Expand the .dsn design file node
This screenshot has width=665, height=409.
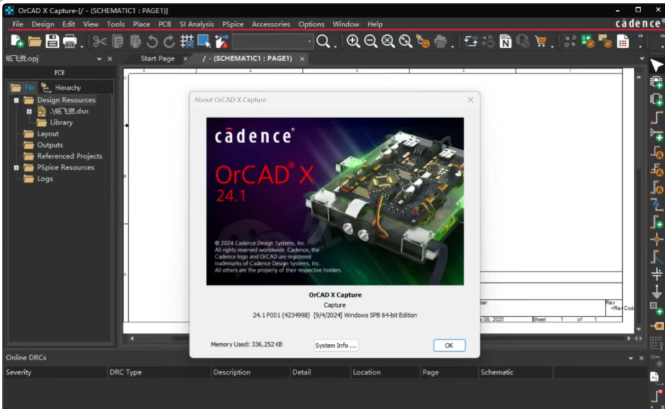click(29, 111)
